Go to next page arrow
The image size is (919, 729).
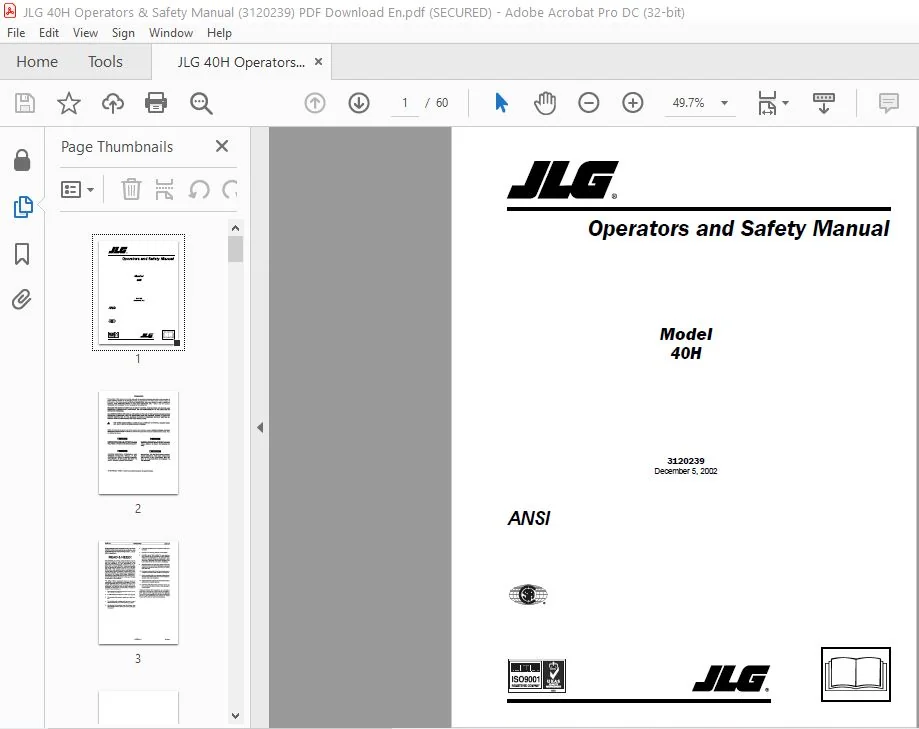359,103
